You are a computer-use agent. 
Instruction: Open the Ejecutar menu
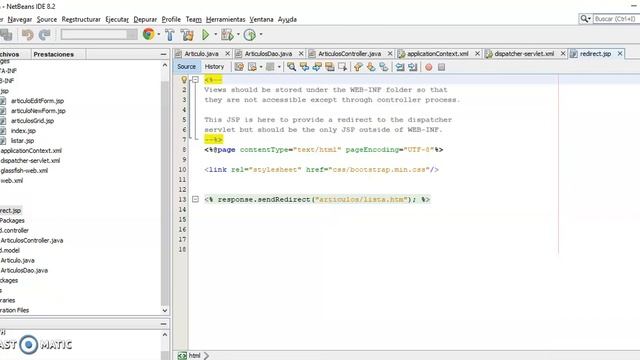point(117,19)
